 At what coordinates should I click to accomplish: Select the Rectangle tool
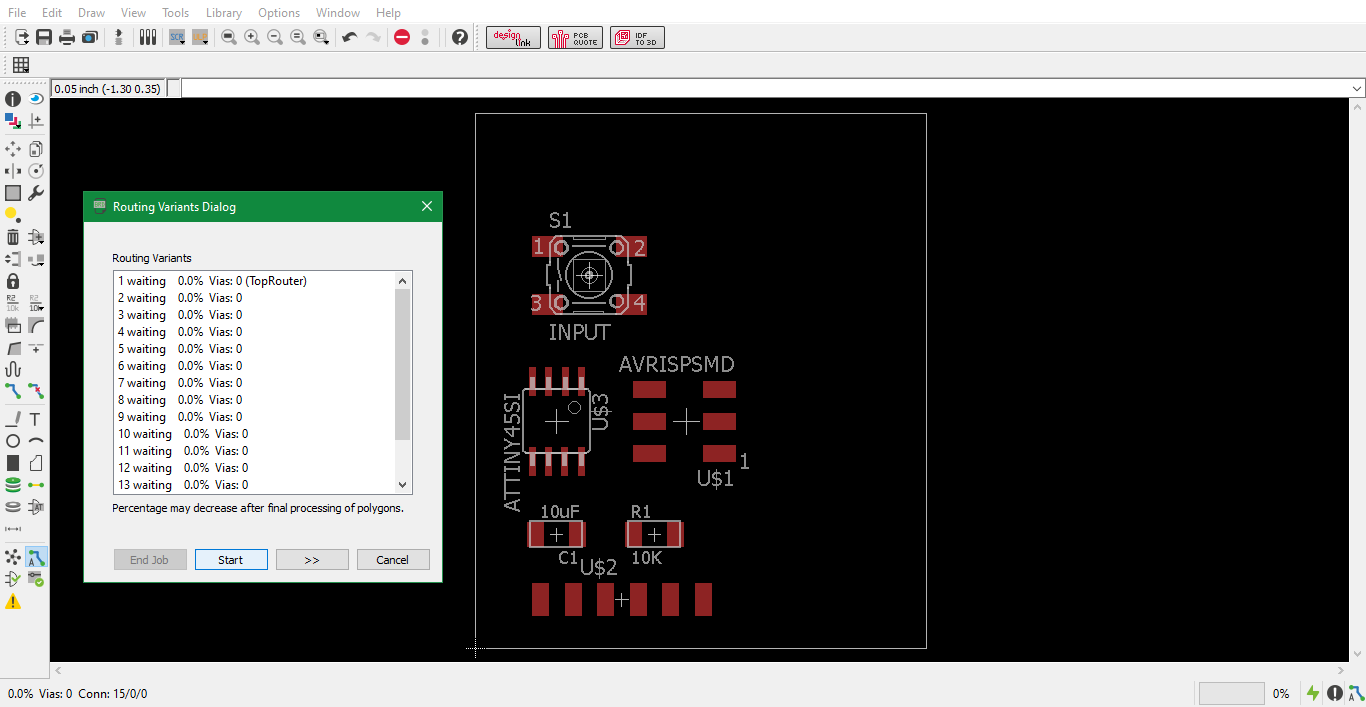pyautogui.click(x=13, y=463)
